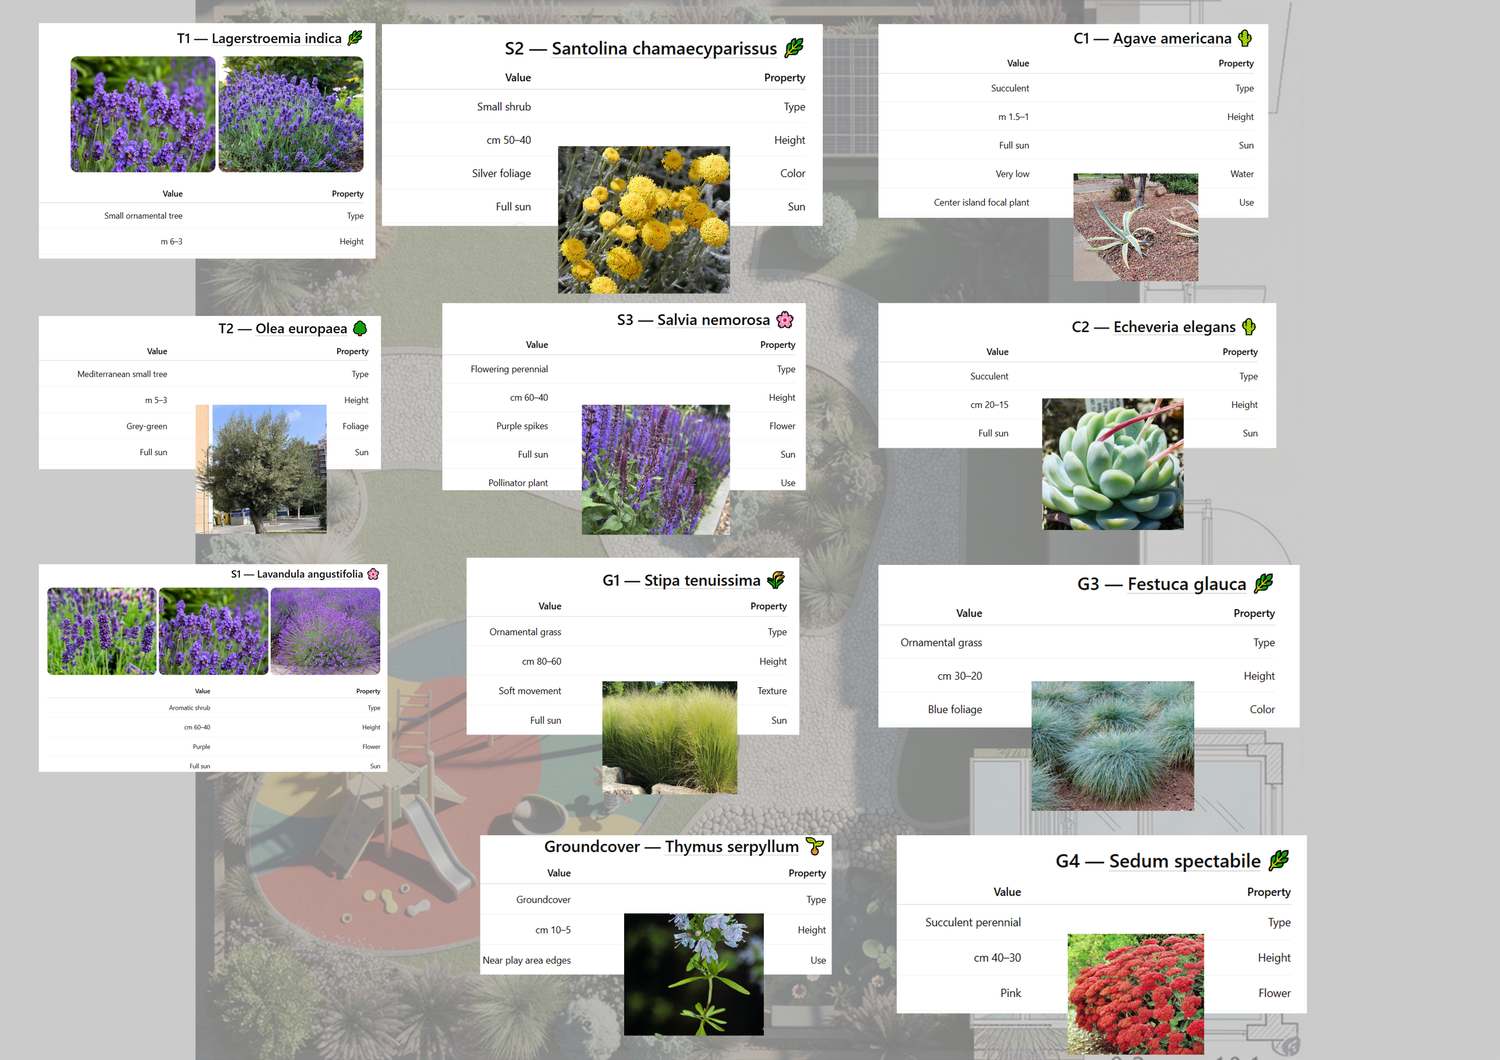Viewport: 1500px width, 1060px height.
Task: Select the yellow Santolina flower photo
Action: [x=643, y=219]
